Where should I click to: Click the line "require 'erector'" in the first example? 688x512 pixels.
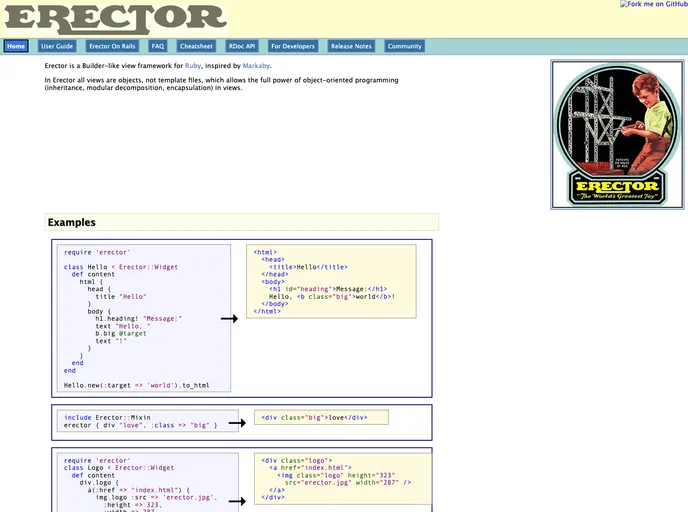(97, 252)
